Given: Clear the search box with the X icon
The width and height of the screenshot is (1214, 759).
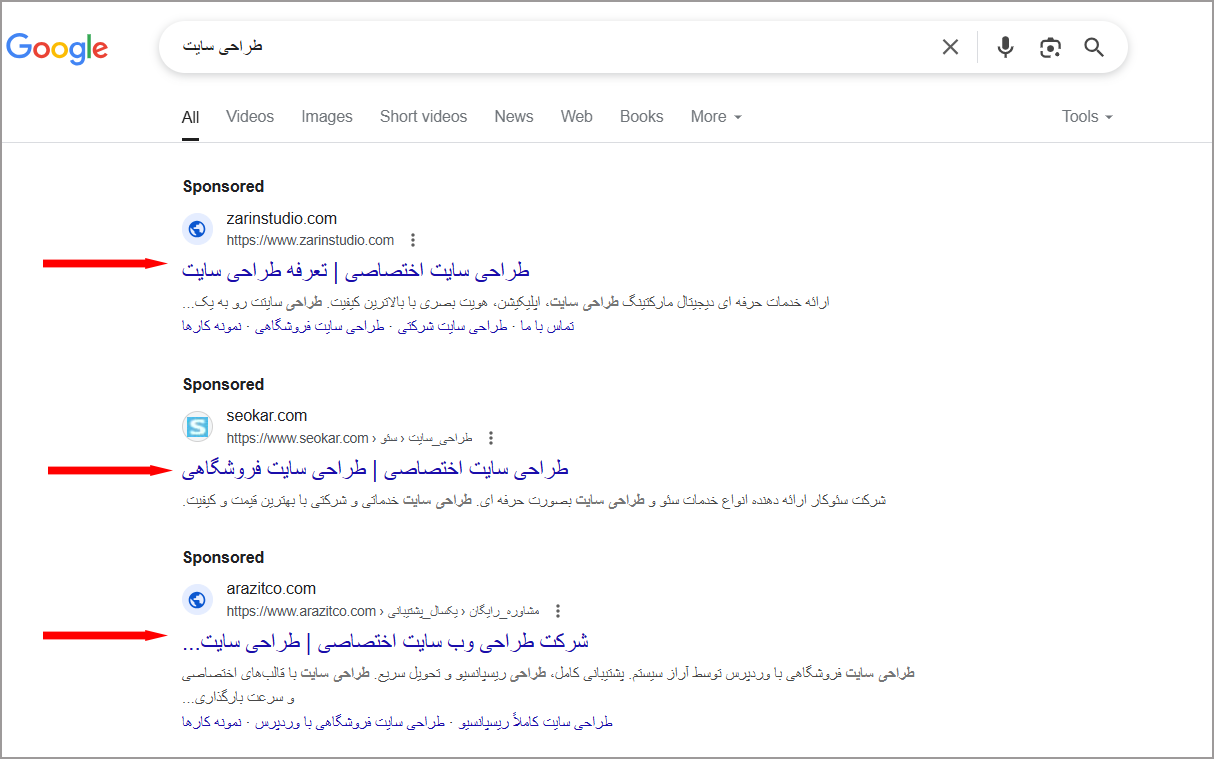Looking at the screenshot, I should [950, 47].
